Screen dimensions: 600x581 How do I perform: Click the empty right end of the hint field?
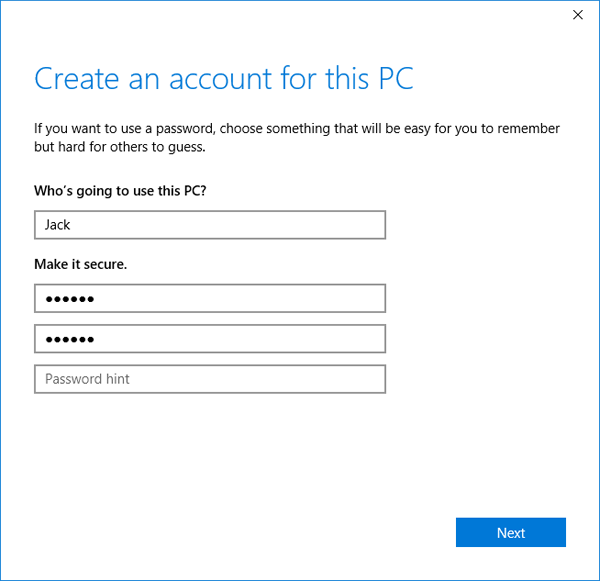(x=350, y=379)
